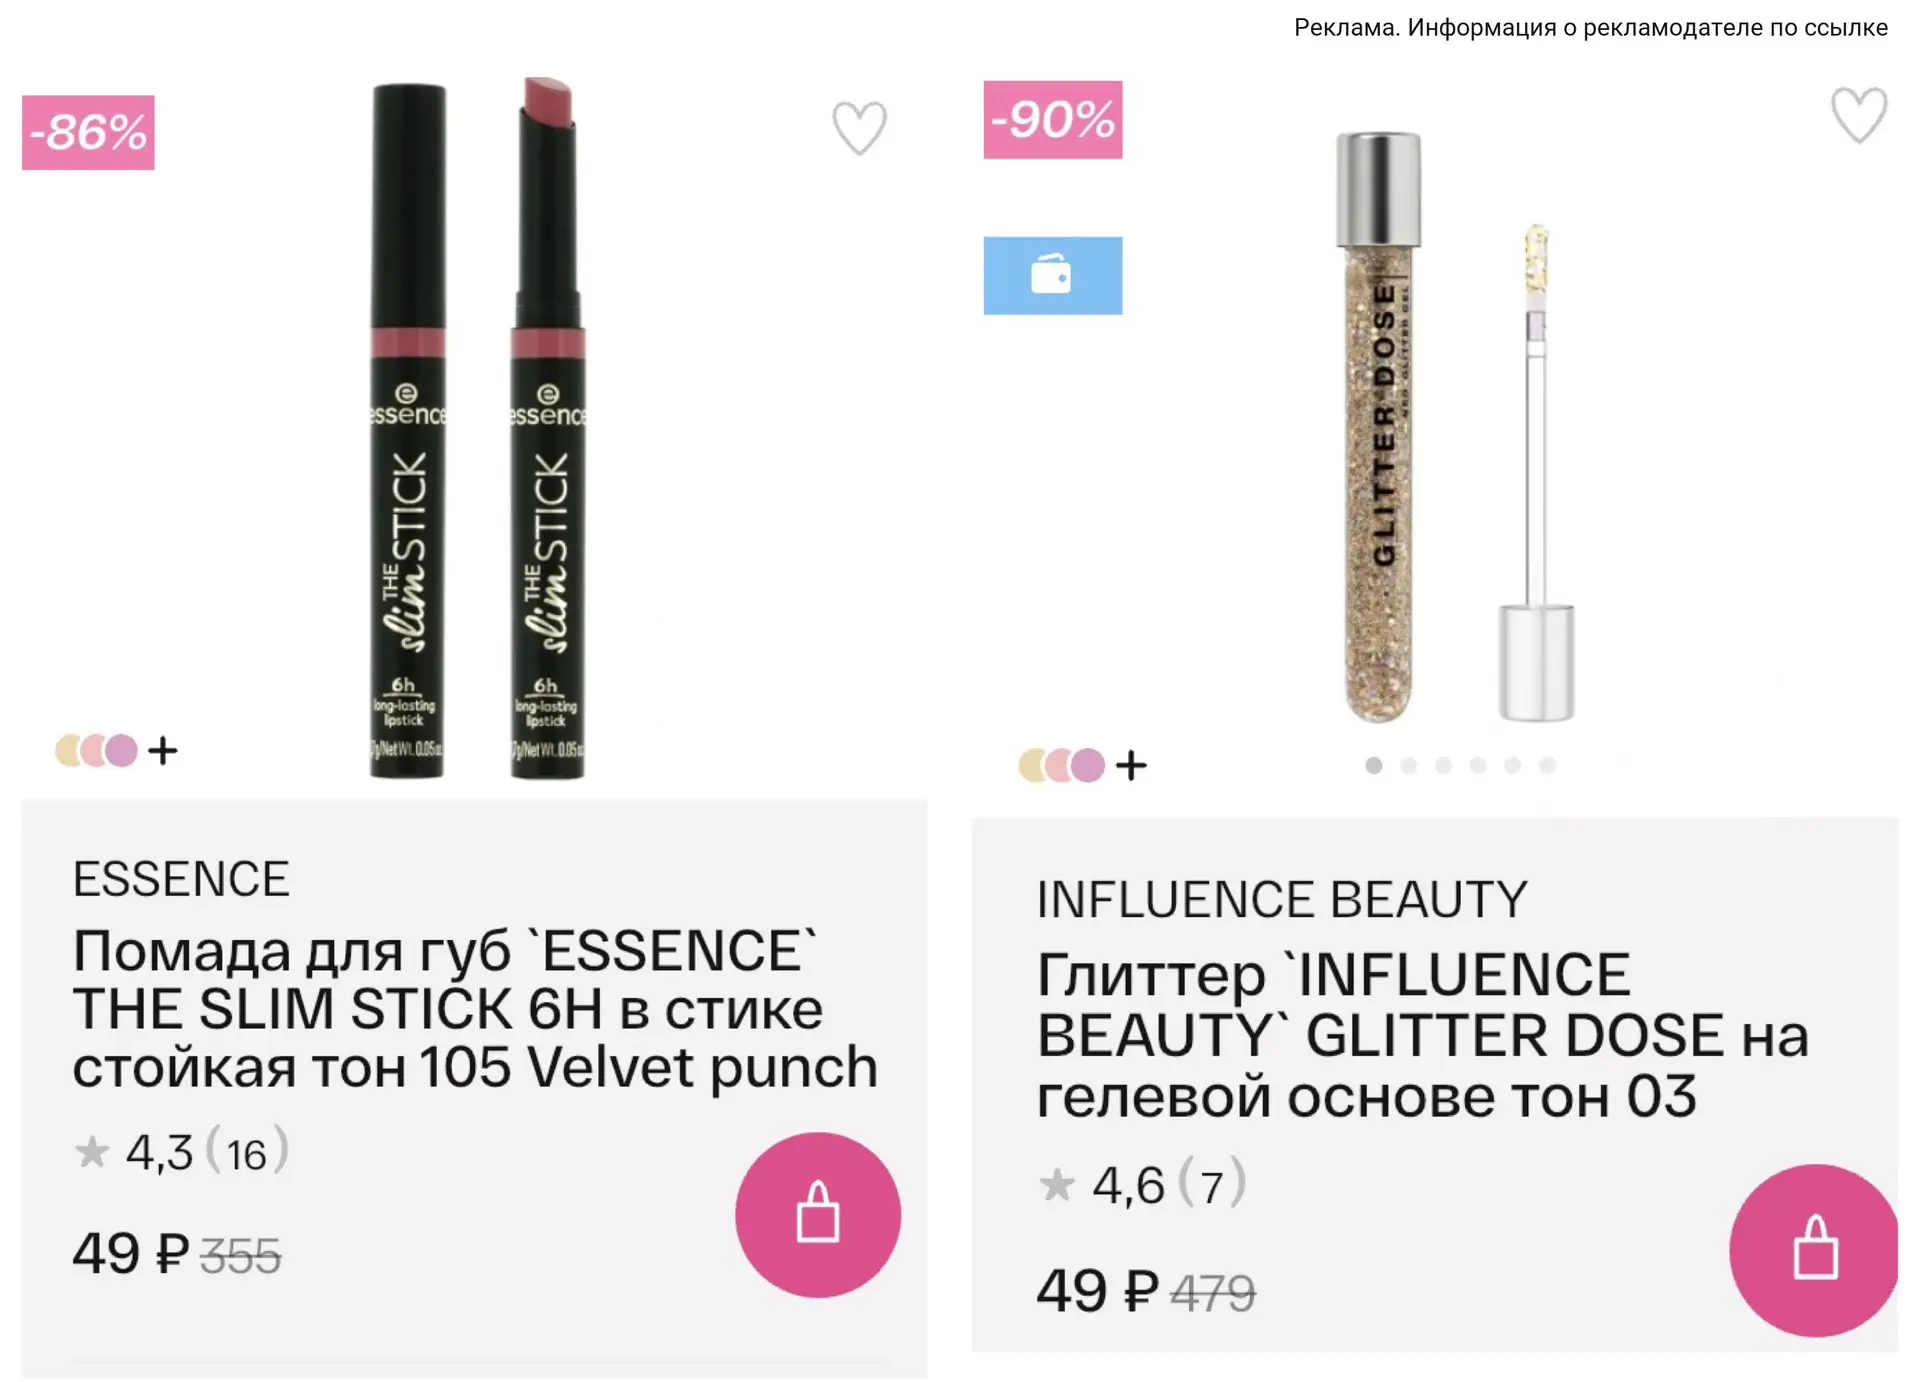The width and height of the screenshot is (1920, 1382).
Task: Open the INFLUENCE BEAUTY brand link
Action: (1282, 899)
